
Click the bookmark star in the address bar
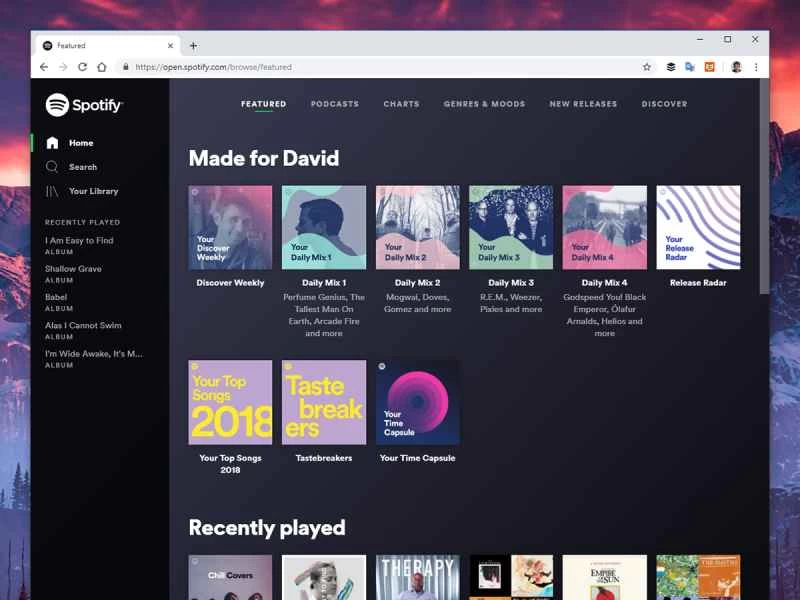pos(647,67)
